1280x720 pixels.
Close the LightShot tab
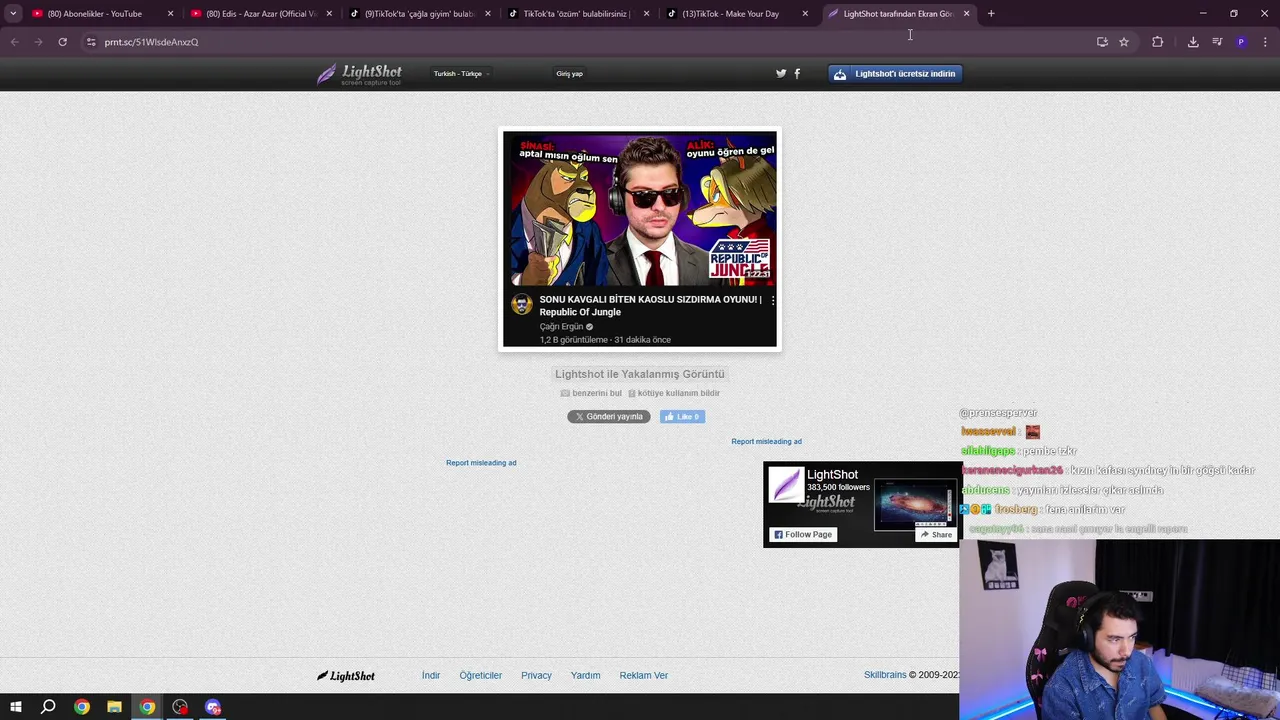point(966,14)
